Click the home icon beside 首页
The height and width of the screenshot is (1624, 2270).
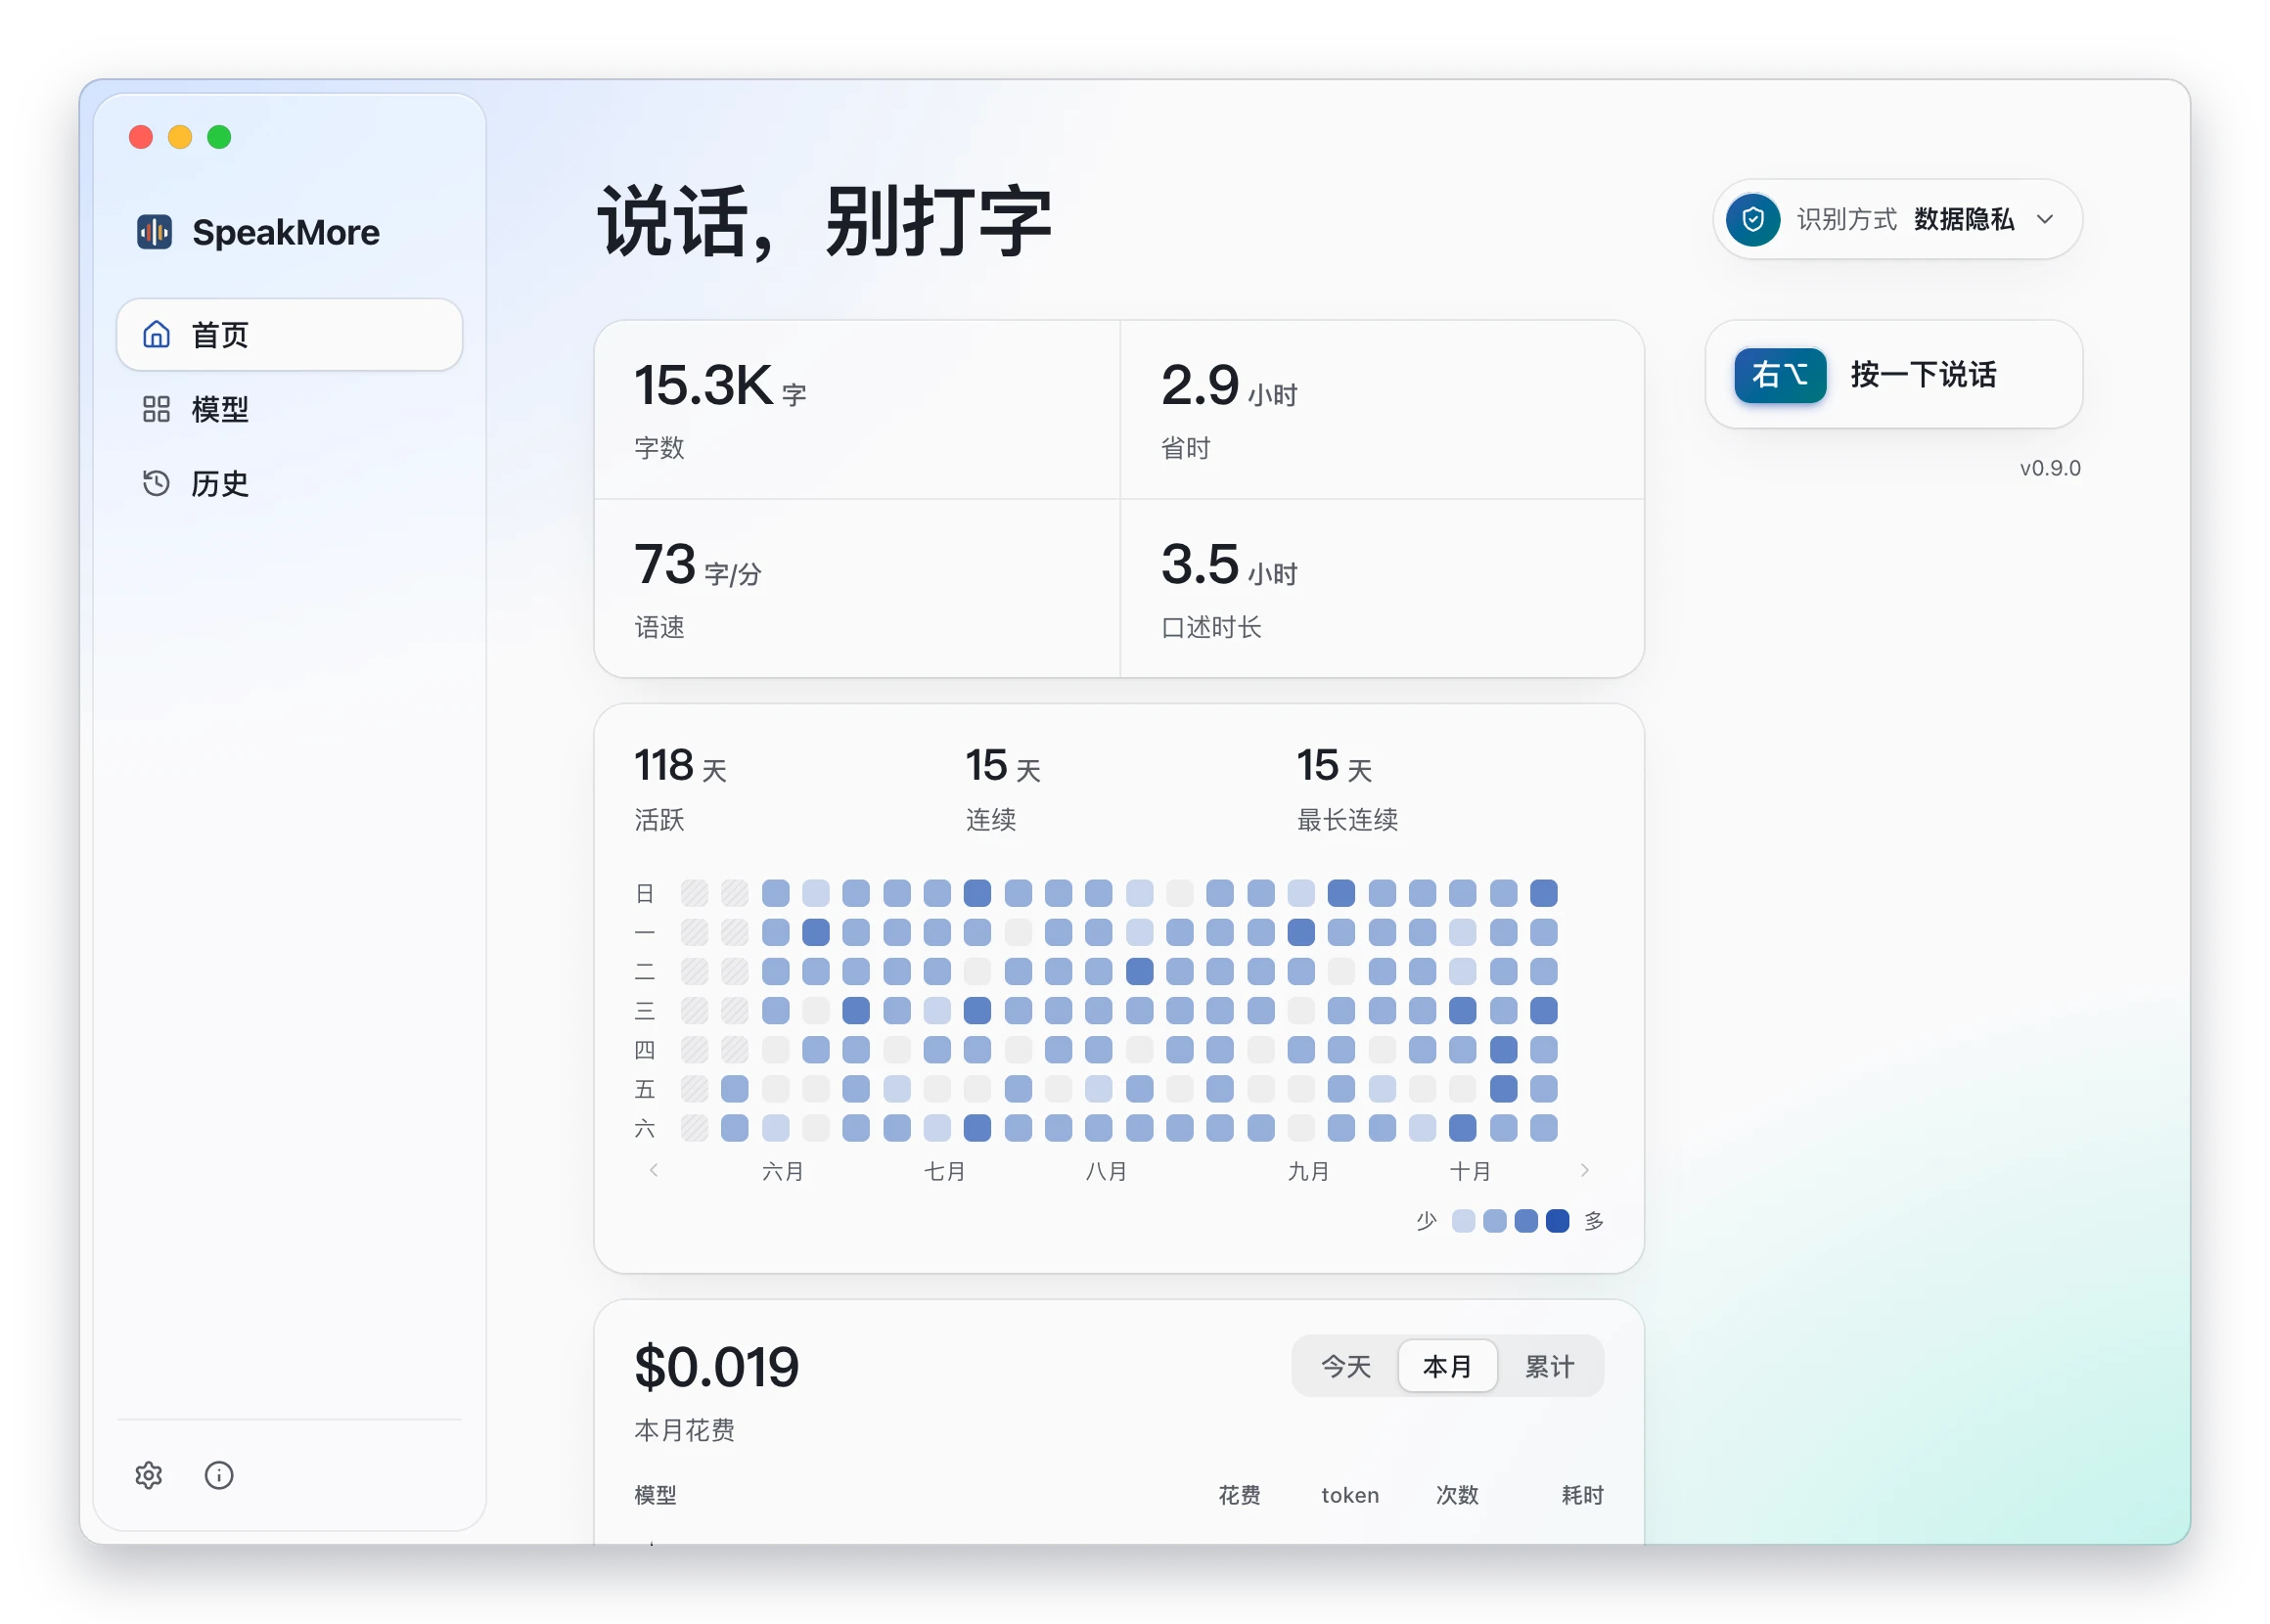[x=156, y=334]
